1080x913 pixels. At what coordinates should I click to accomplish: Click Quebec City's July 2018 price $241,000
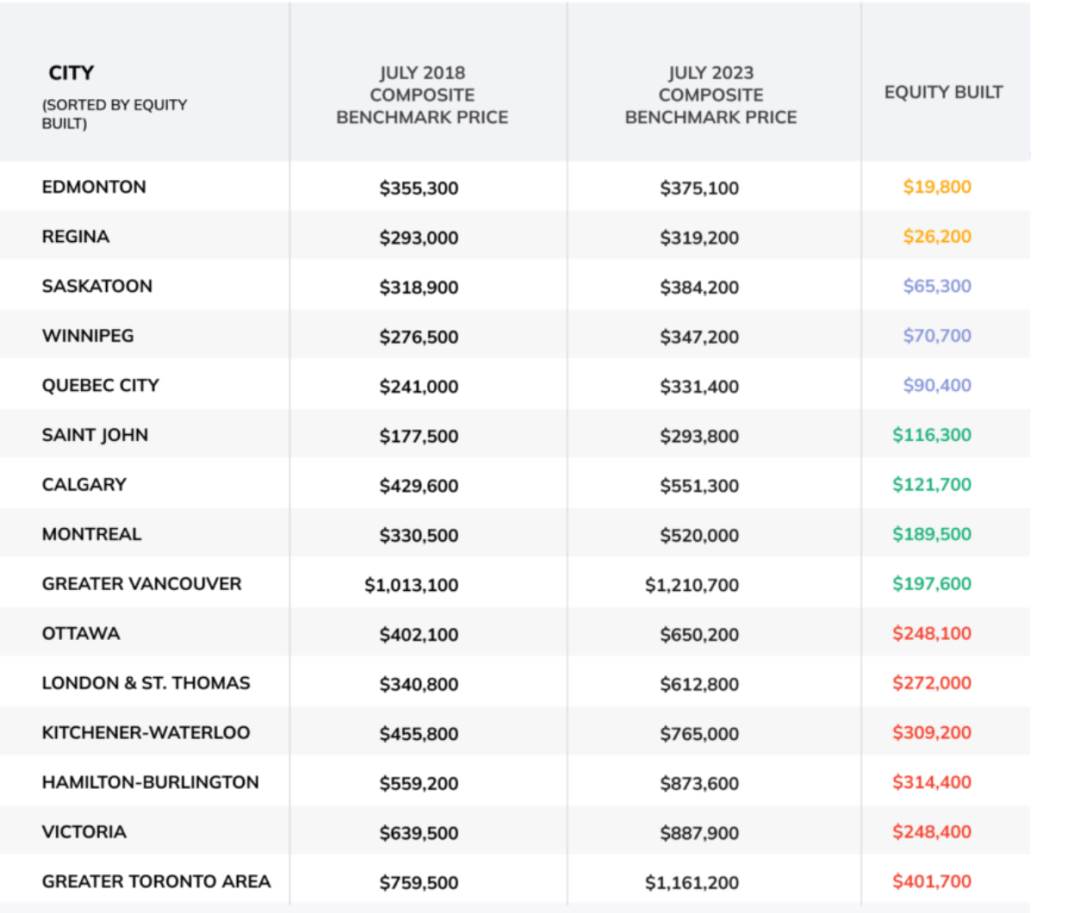point(419,386)
